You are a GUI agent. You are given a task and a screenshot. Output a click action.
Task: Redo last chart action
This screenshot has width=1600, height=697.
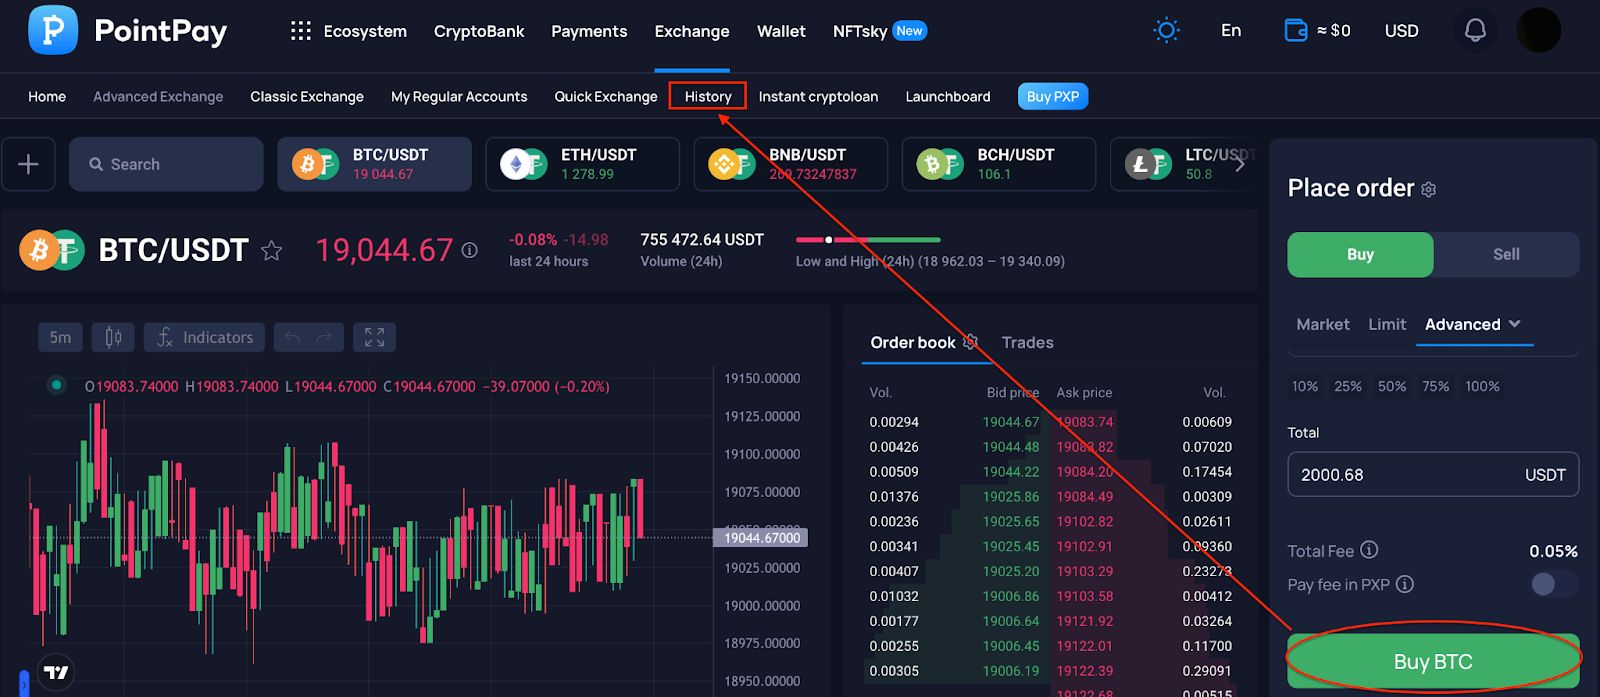tap(324, 337)
